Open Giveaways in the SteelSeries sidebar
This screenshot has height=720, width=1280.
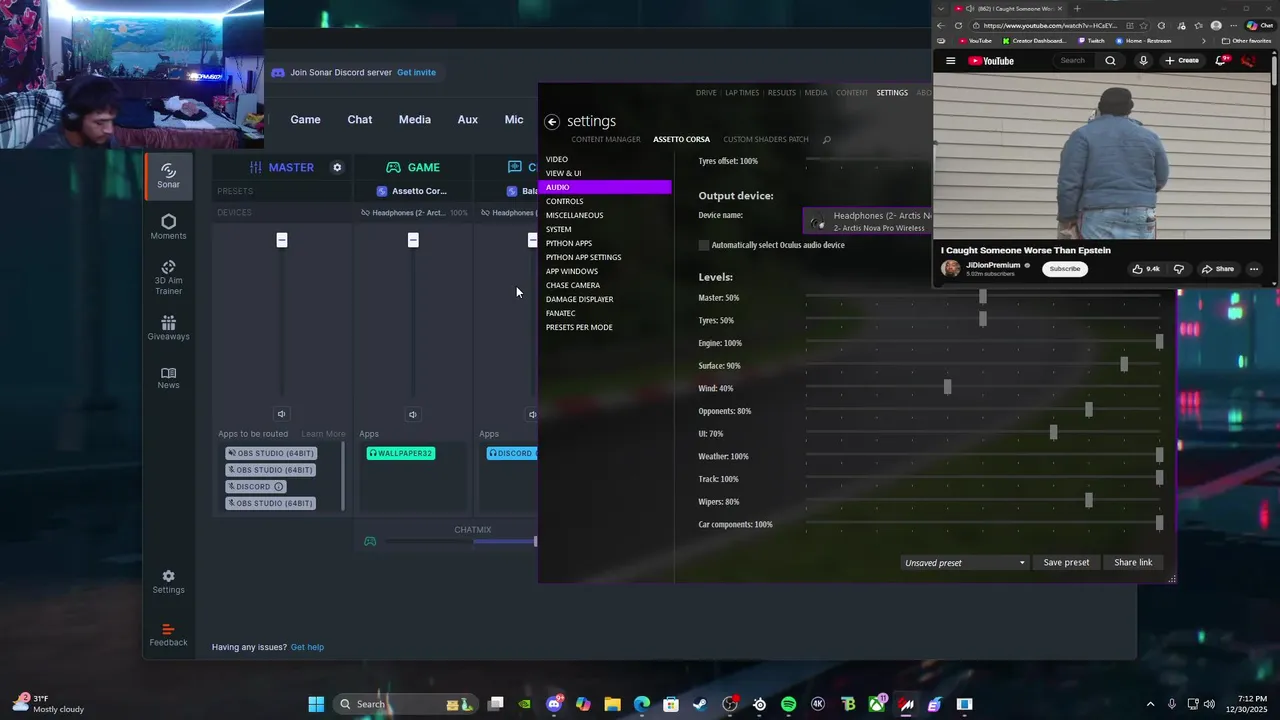[x=168, y=327]
